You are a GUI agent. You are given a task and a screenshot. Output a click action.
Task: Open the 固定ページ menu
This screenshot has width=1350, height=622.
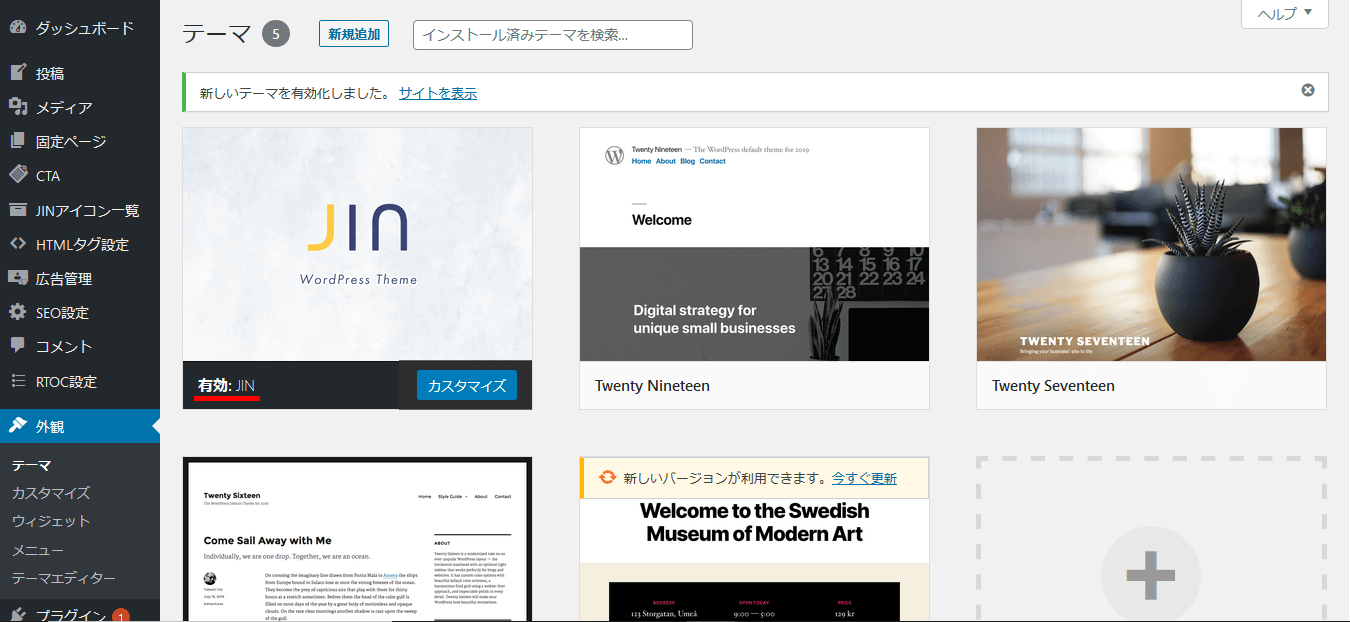(71, 141)
